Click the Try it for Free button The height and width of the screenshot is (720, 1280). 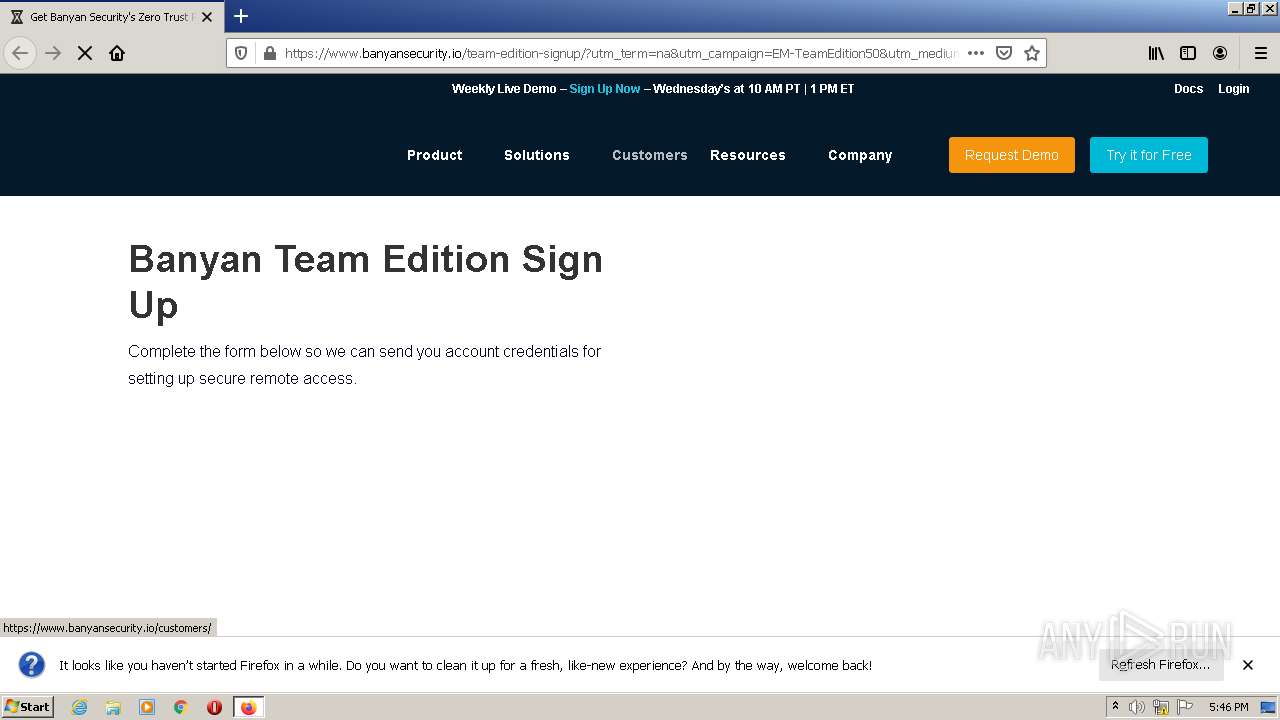click(x=1149, y=155)
